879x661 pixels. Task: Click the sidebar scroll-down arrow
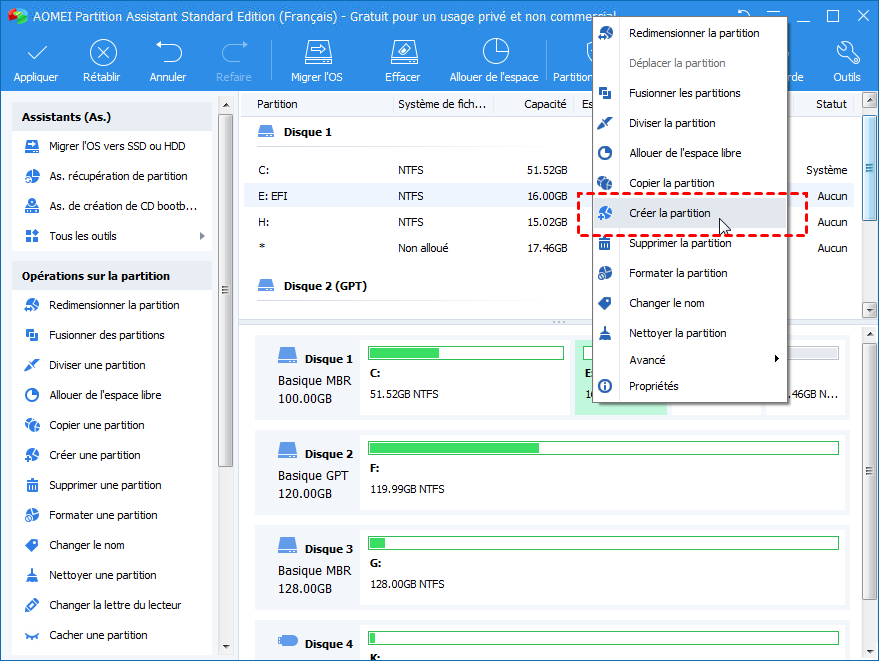pyautogui.click(x=226, y=646)
